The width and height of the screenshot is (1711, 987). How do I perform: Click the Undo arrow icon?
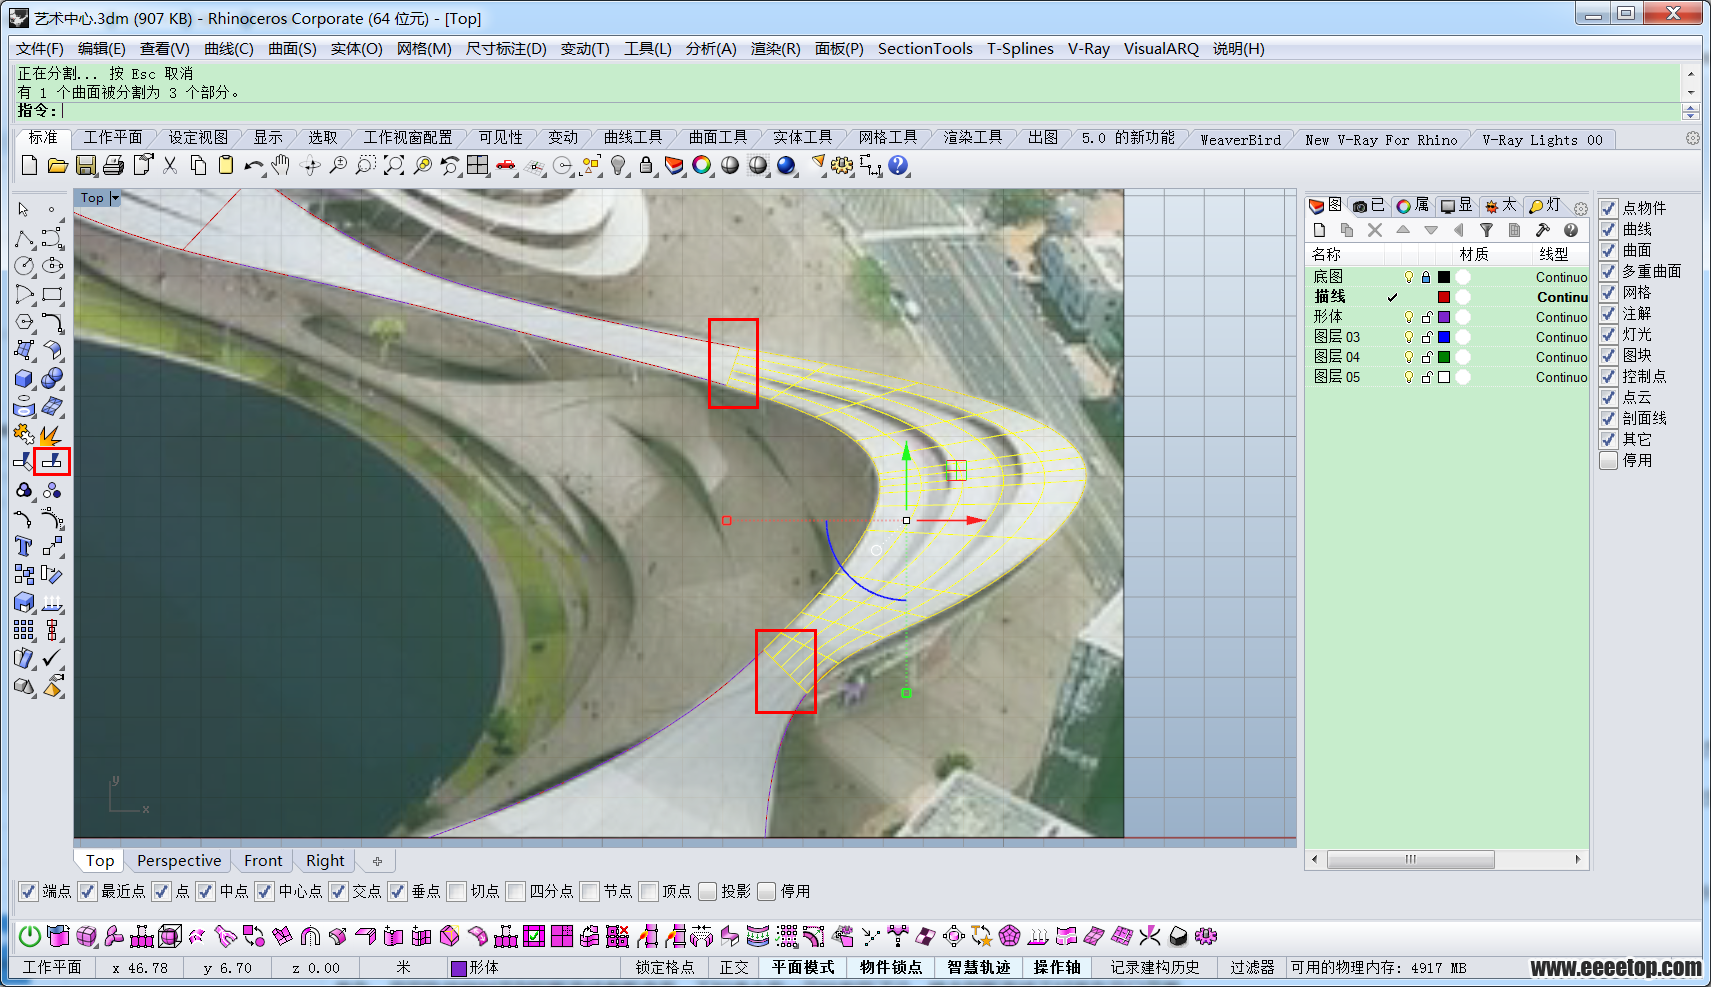point(254,165)
